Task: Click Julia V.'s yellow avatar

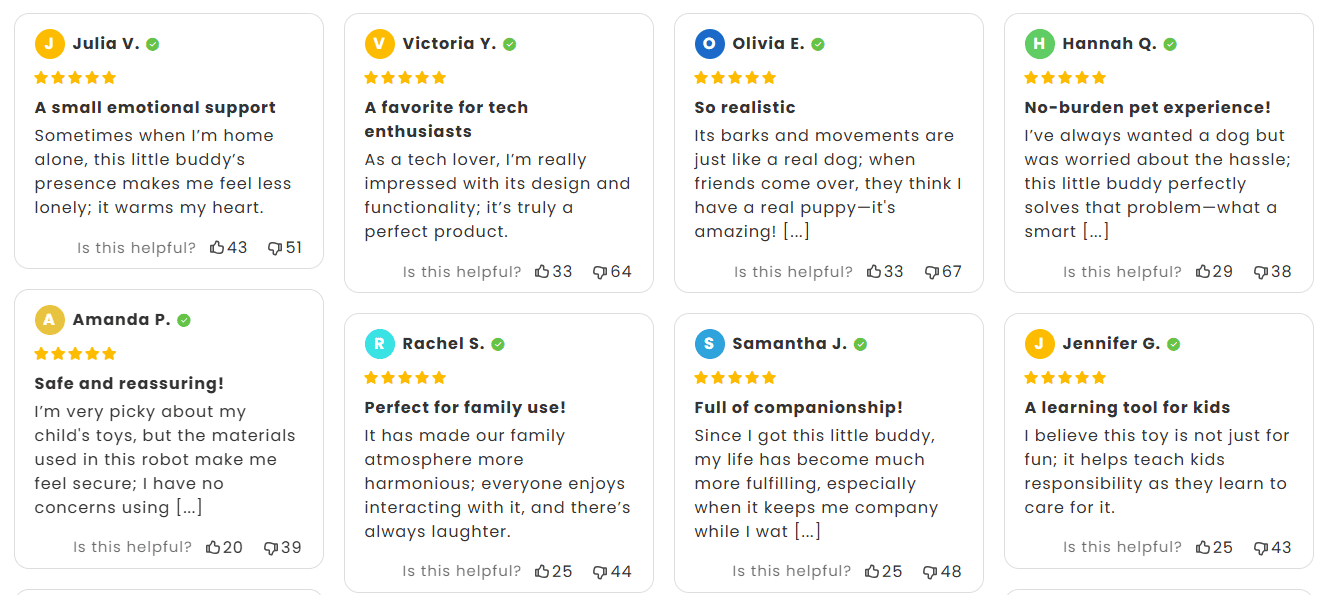Action: pos(49,44)
